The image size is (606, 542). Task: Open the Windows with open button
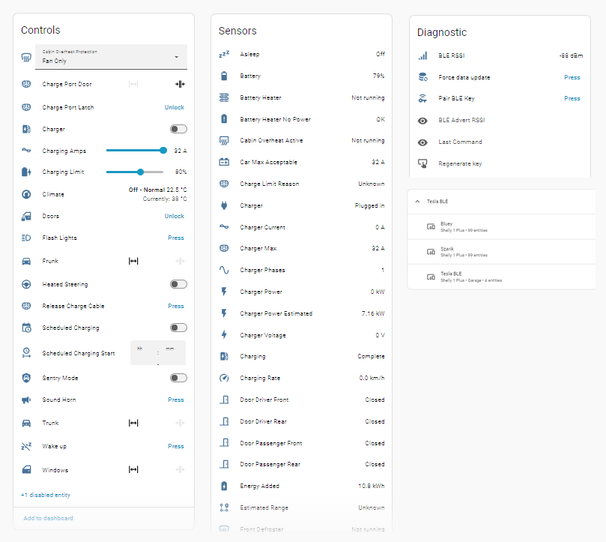(133, 469)
